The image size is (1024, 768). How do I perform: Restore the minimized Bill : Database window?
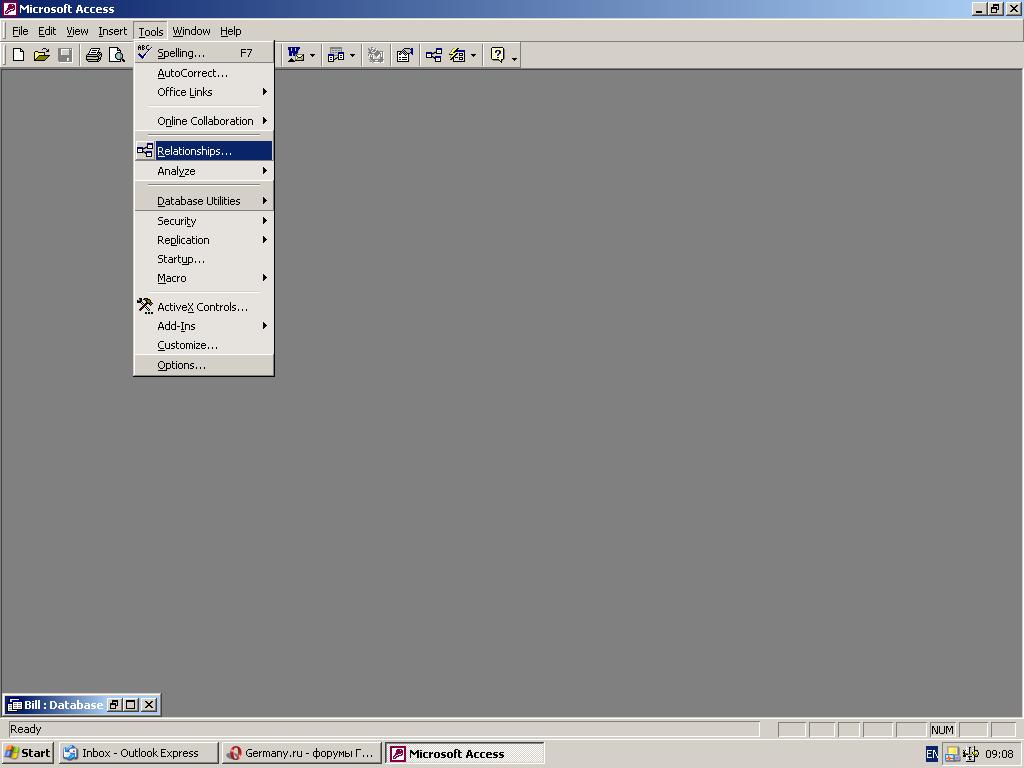pos(113,705)
